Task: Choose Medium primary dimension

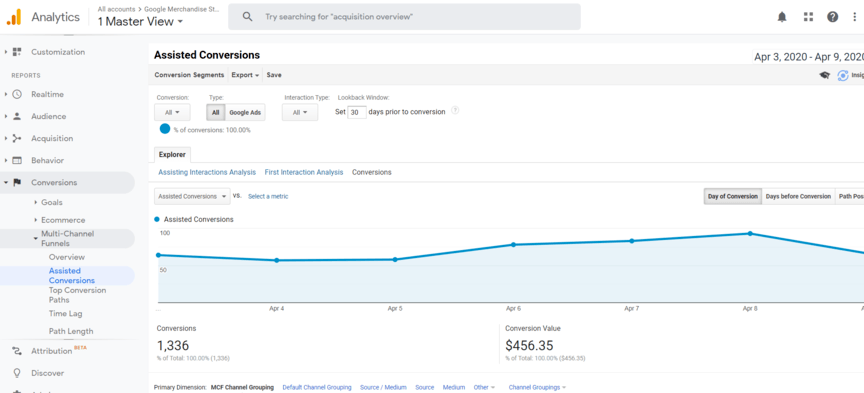Action: (x=454, y=387)
